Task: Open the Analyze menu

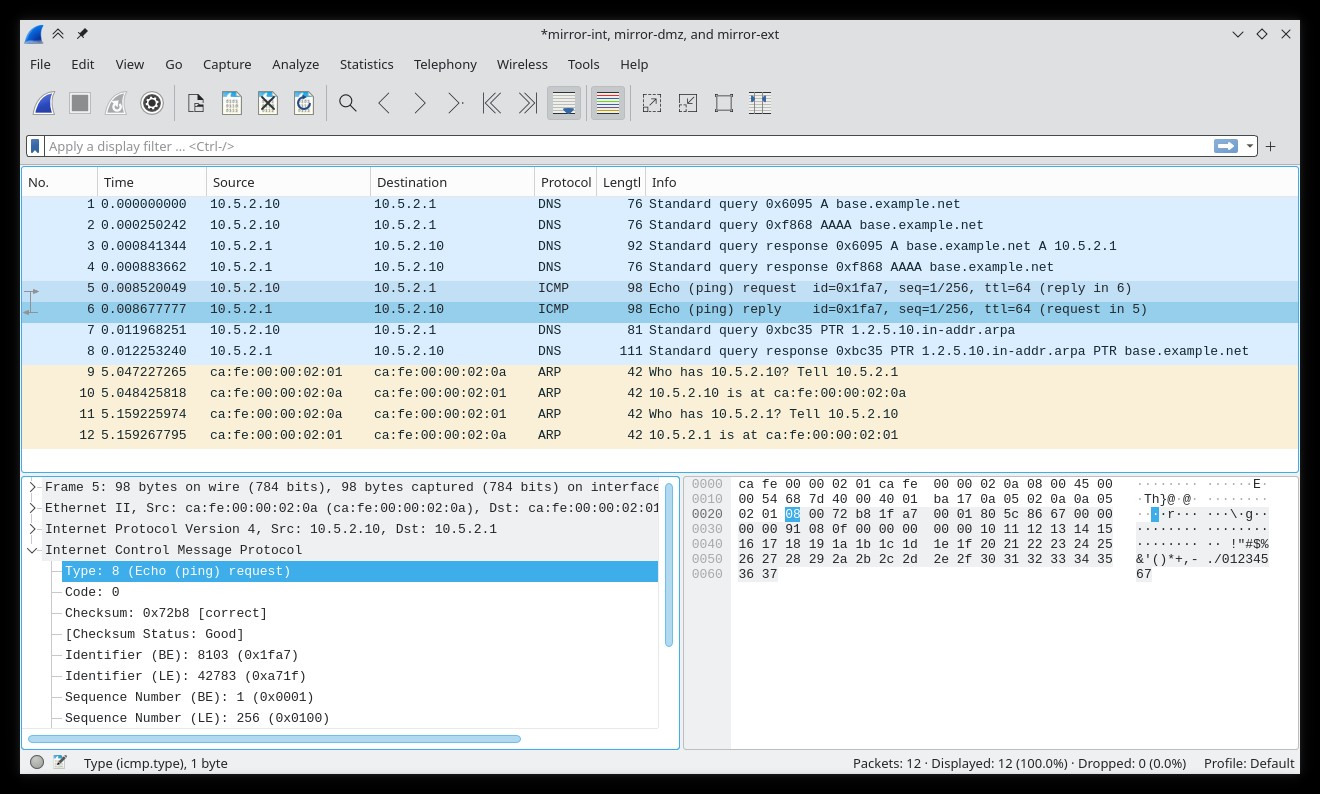Action: 295,64
